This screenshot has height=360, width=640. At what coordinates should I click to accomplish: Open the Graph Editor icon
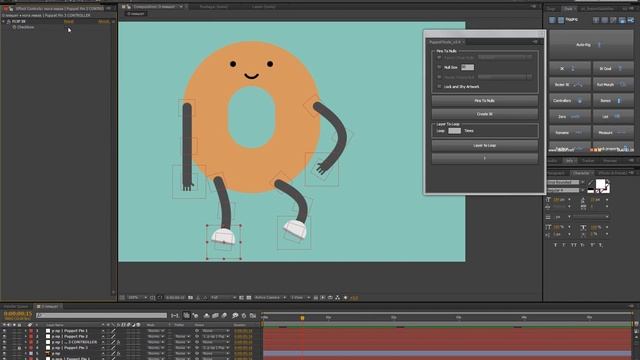(253, 316)
